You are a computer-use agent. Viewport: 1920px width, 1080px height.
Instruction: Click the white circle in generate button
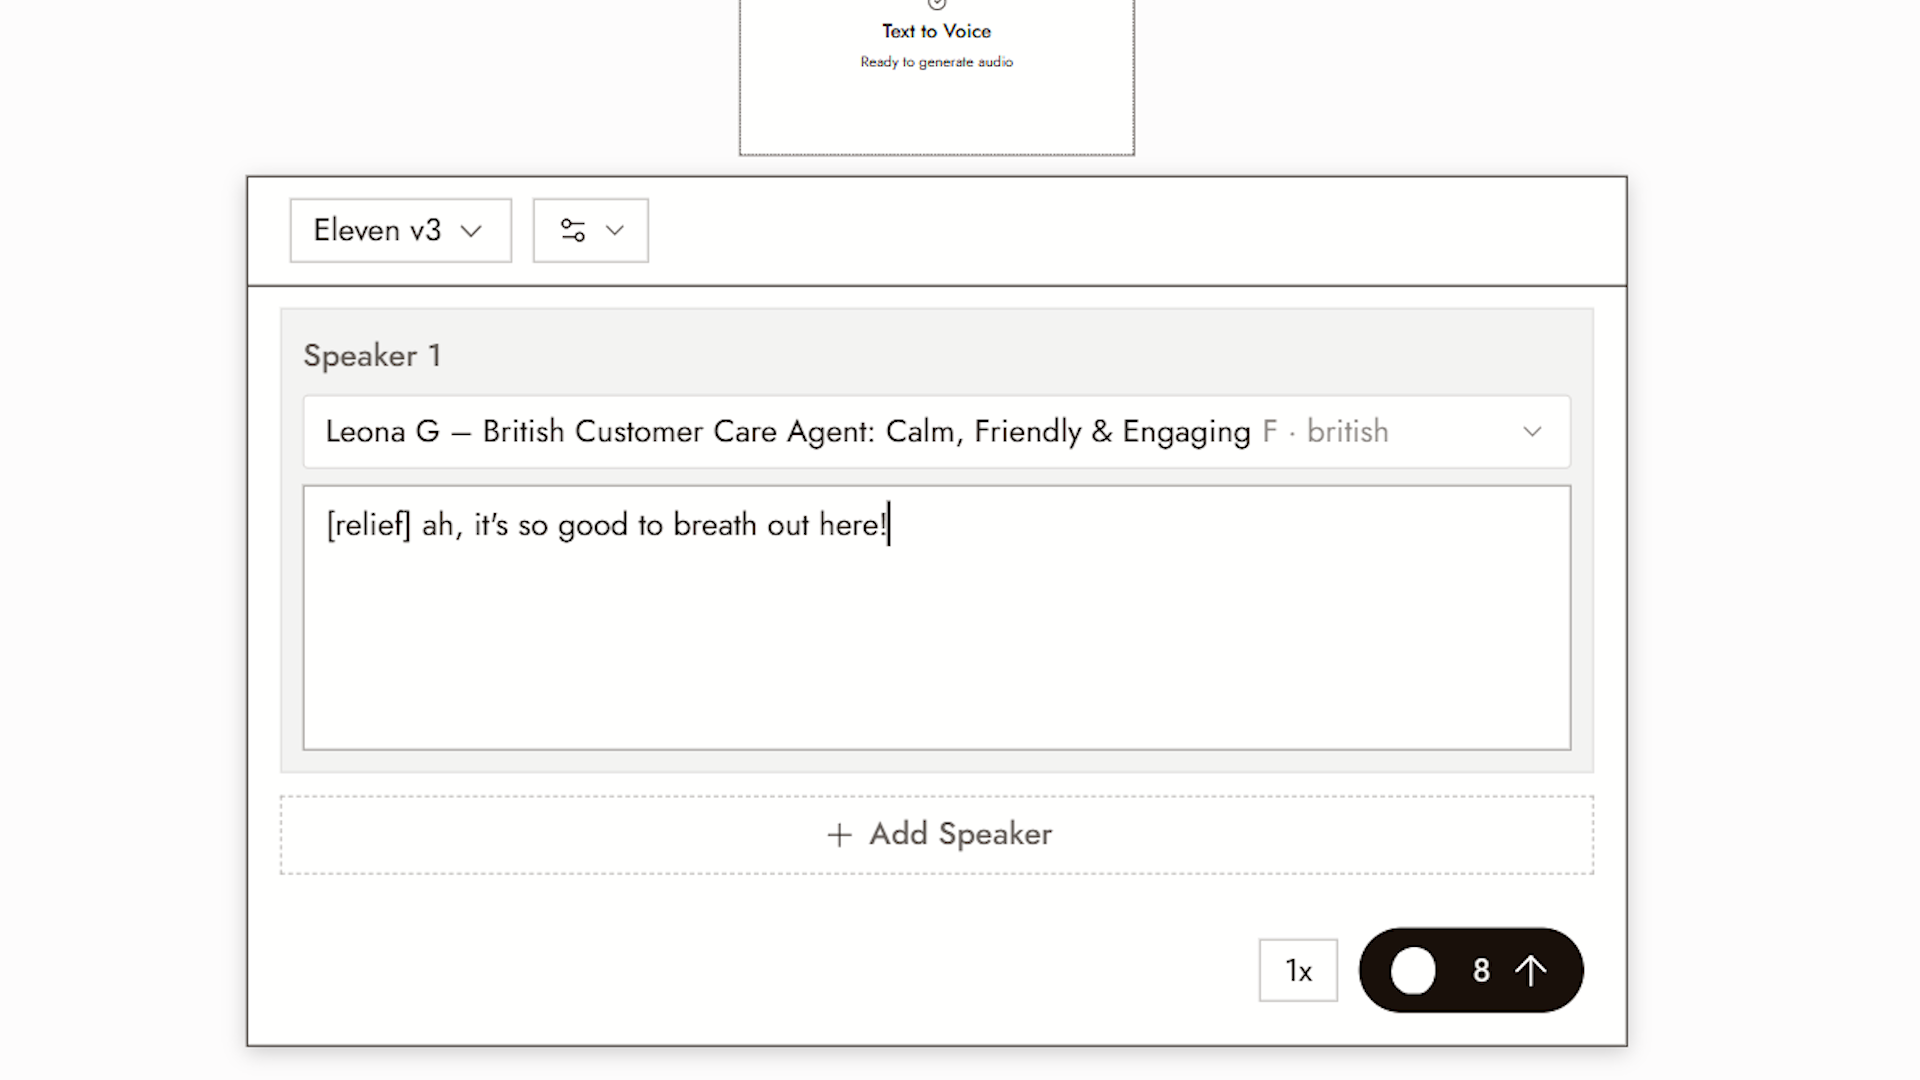coord(1413,970)
